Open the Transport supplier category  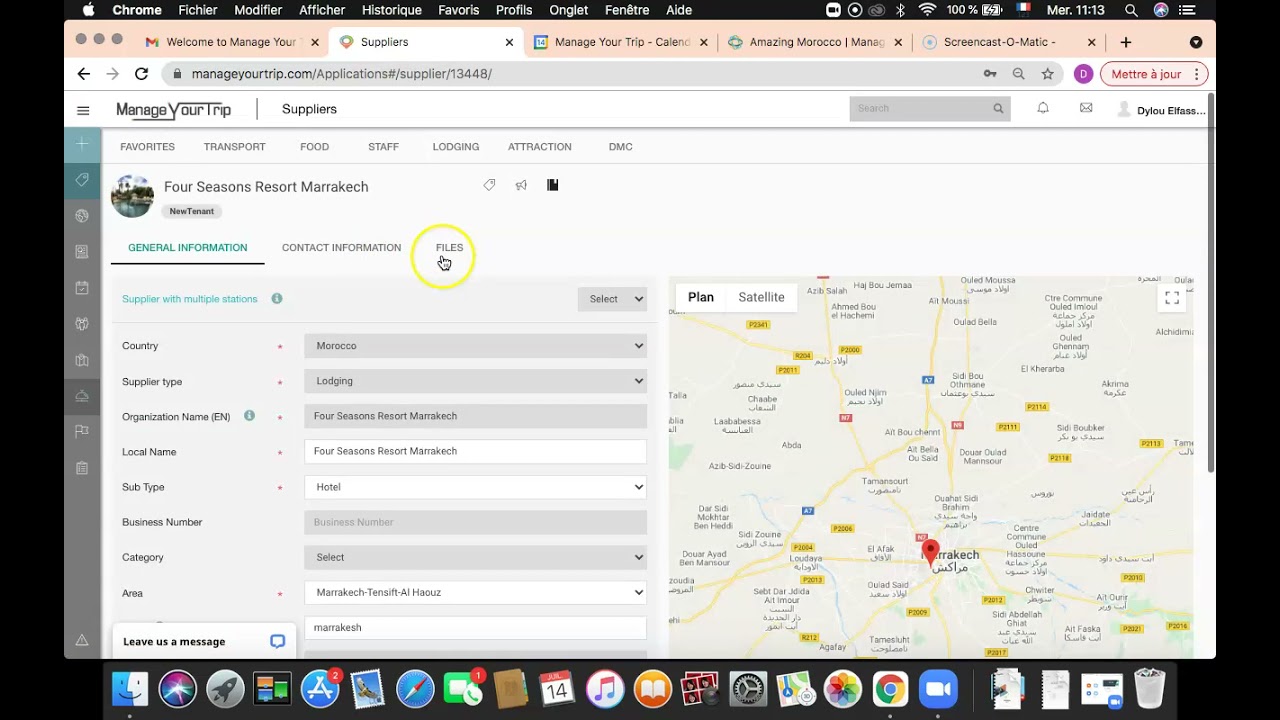pos(234,147)
